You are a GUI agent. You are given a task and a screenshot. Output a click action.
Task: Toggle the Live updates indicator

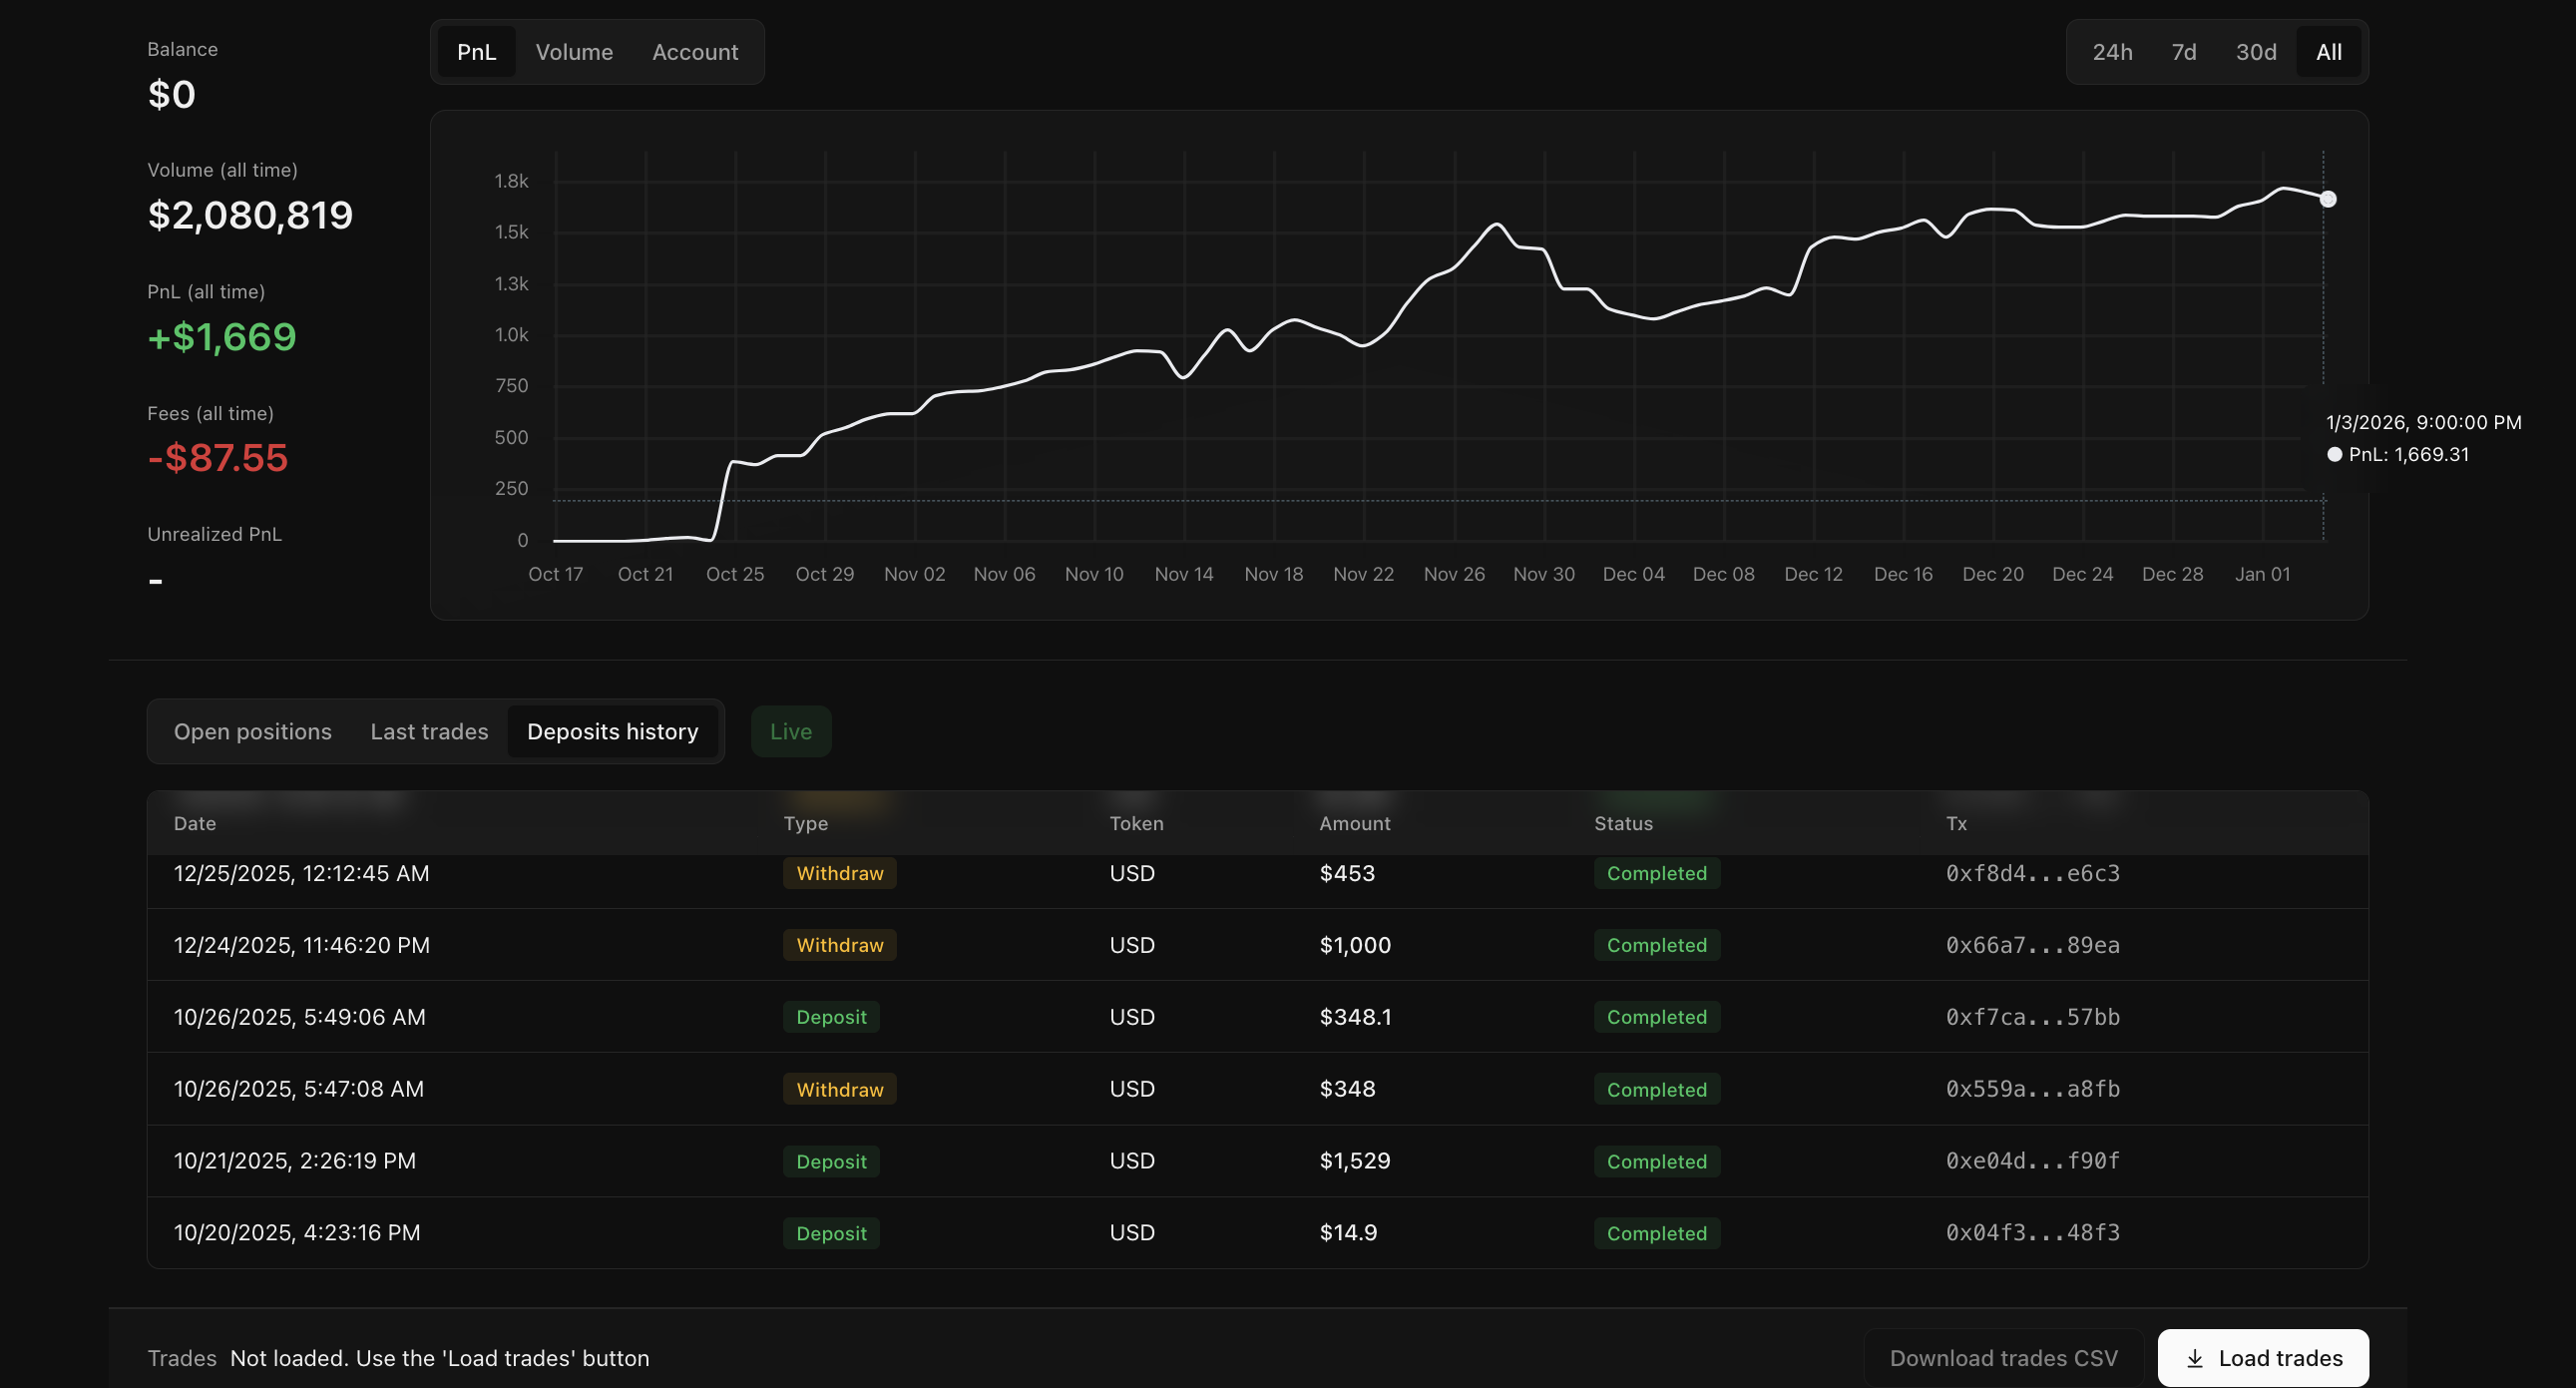tap(790, 731)
